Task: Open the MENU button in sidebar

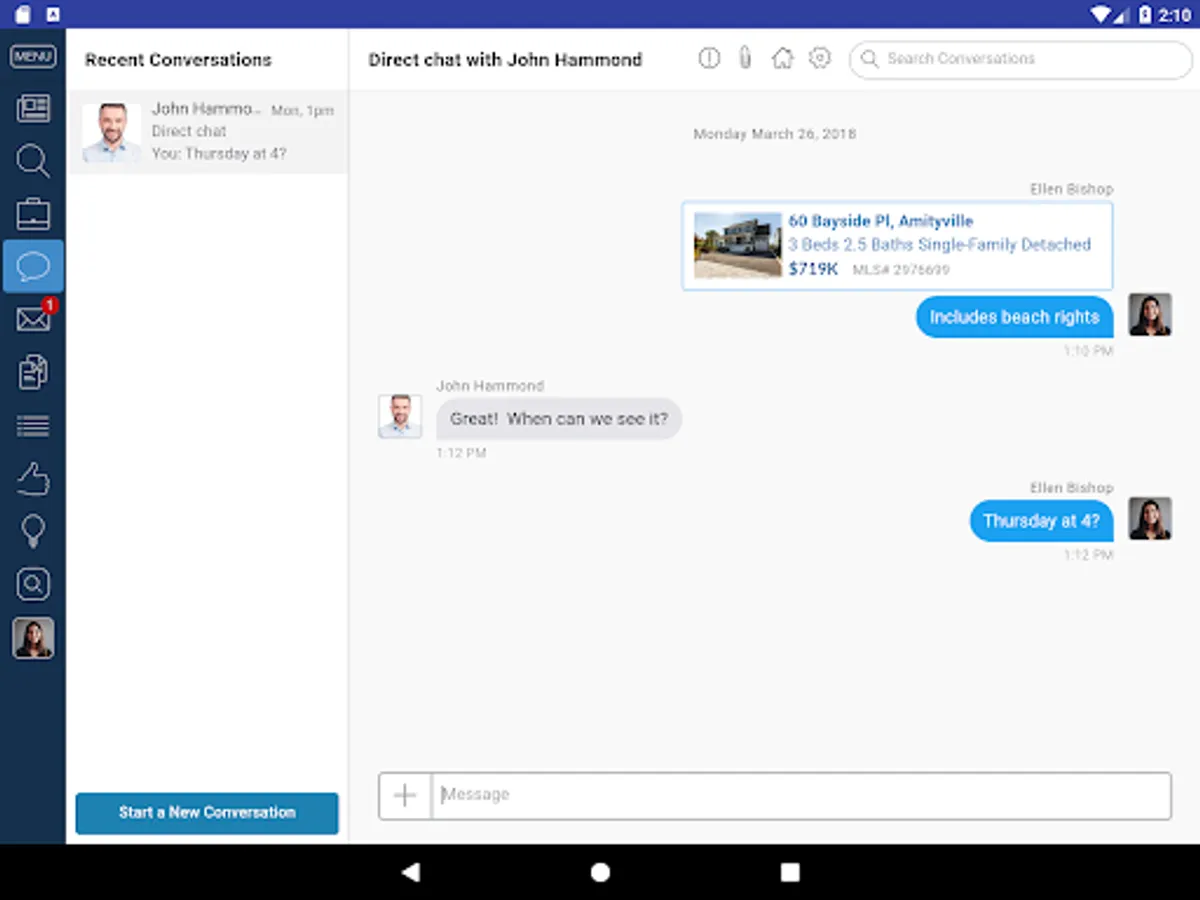Action: (x=32, y=57)
